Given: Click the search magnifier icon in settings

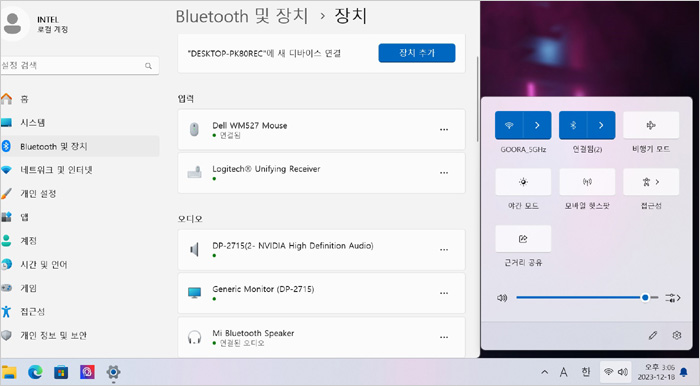Looking at the screenshot, I should (x=148, y=66).
